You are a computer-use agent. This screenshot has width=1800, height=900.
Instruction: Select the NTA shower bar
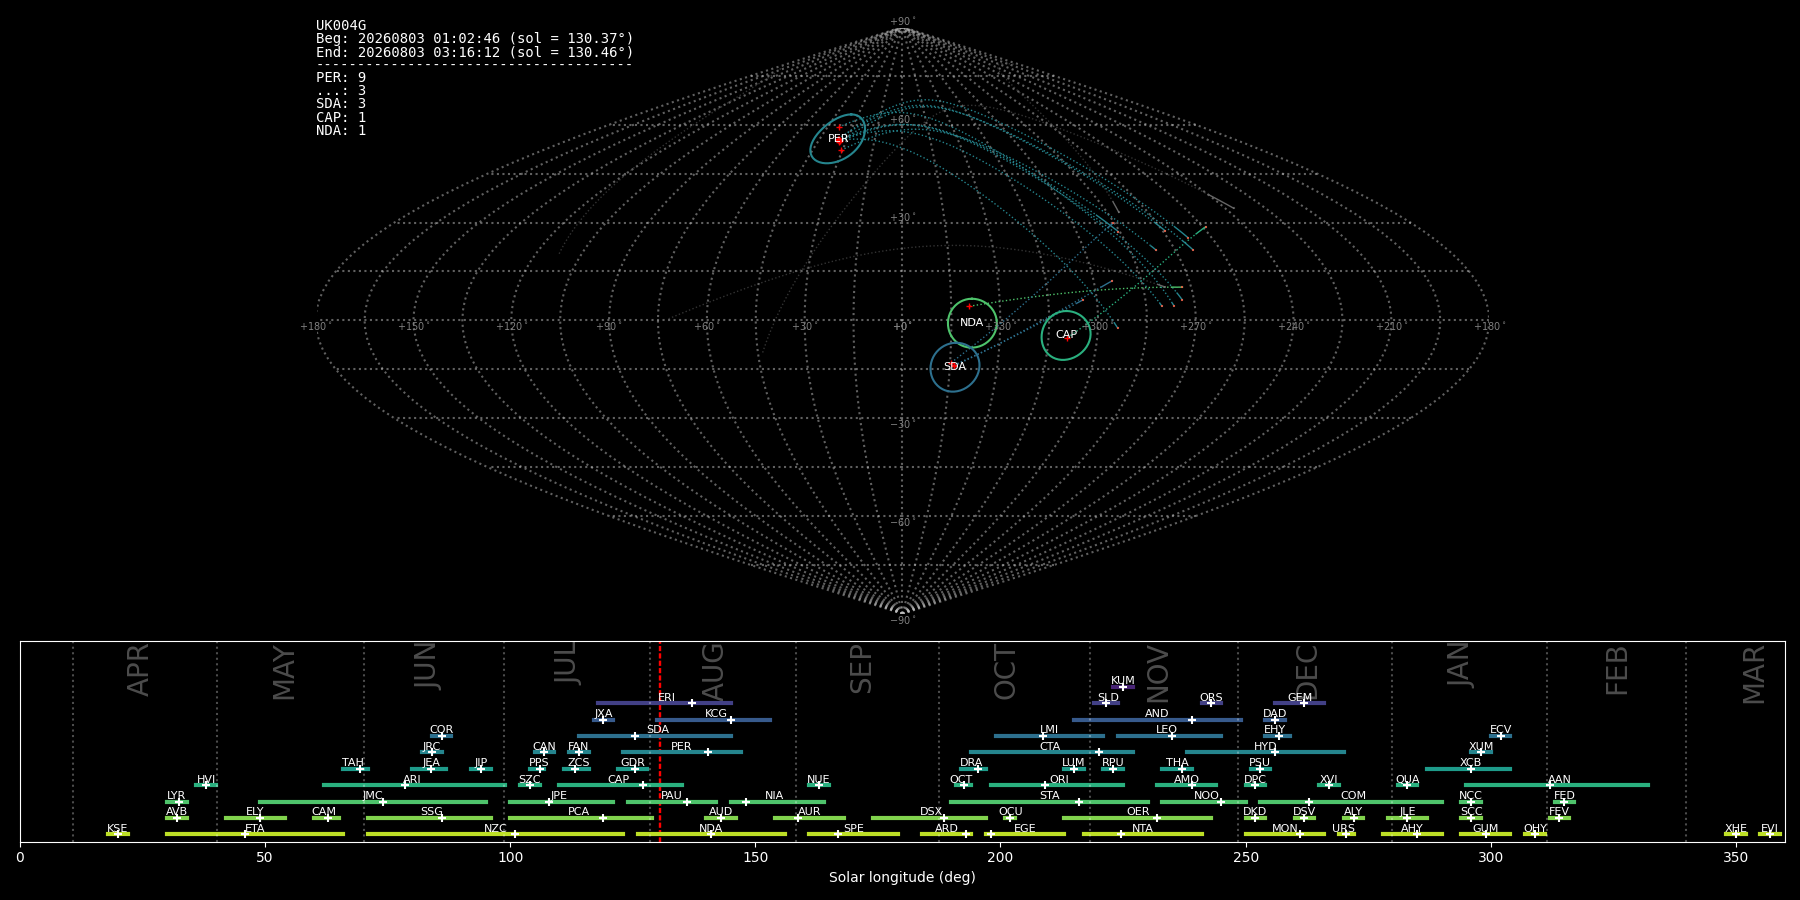click(x=1143, y=834)
